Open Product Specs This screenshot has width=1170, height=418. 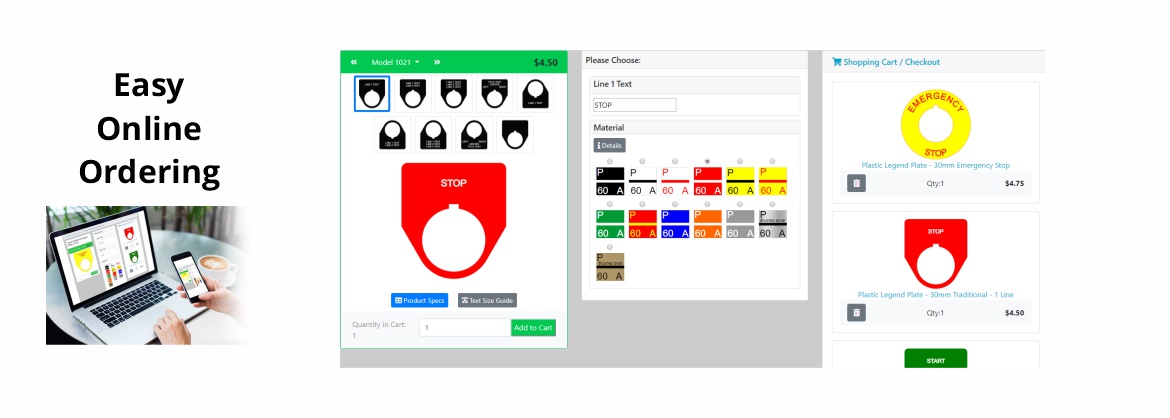420,300
